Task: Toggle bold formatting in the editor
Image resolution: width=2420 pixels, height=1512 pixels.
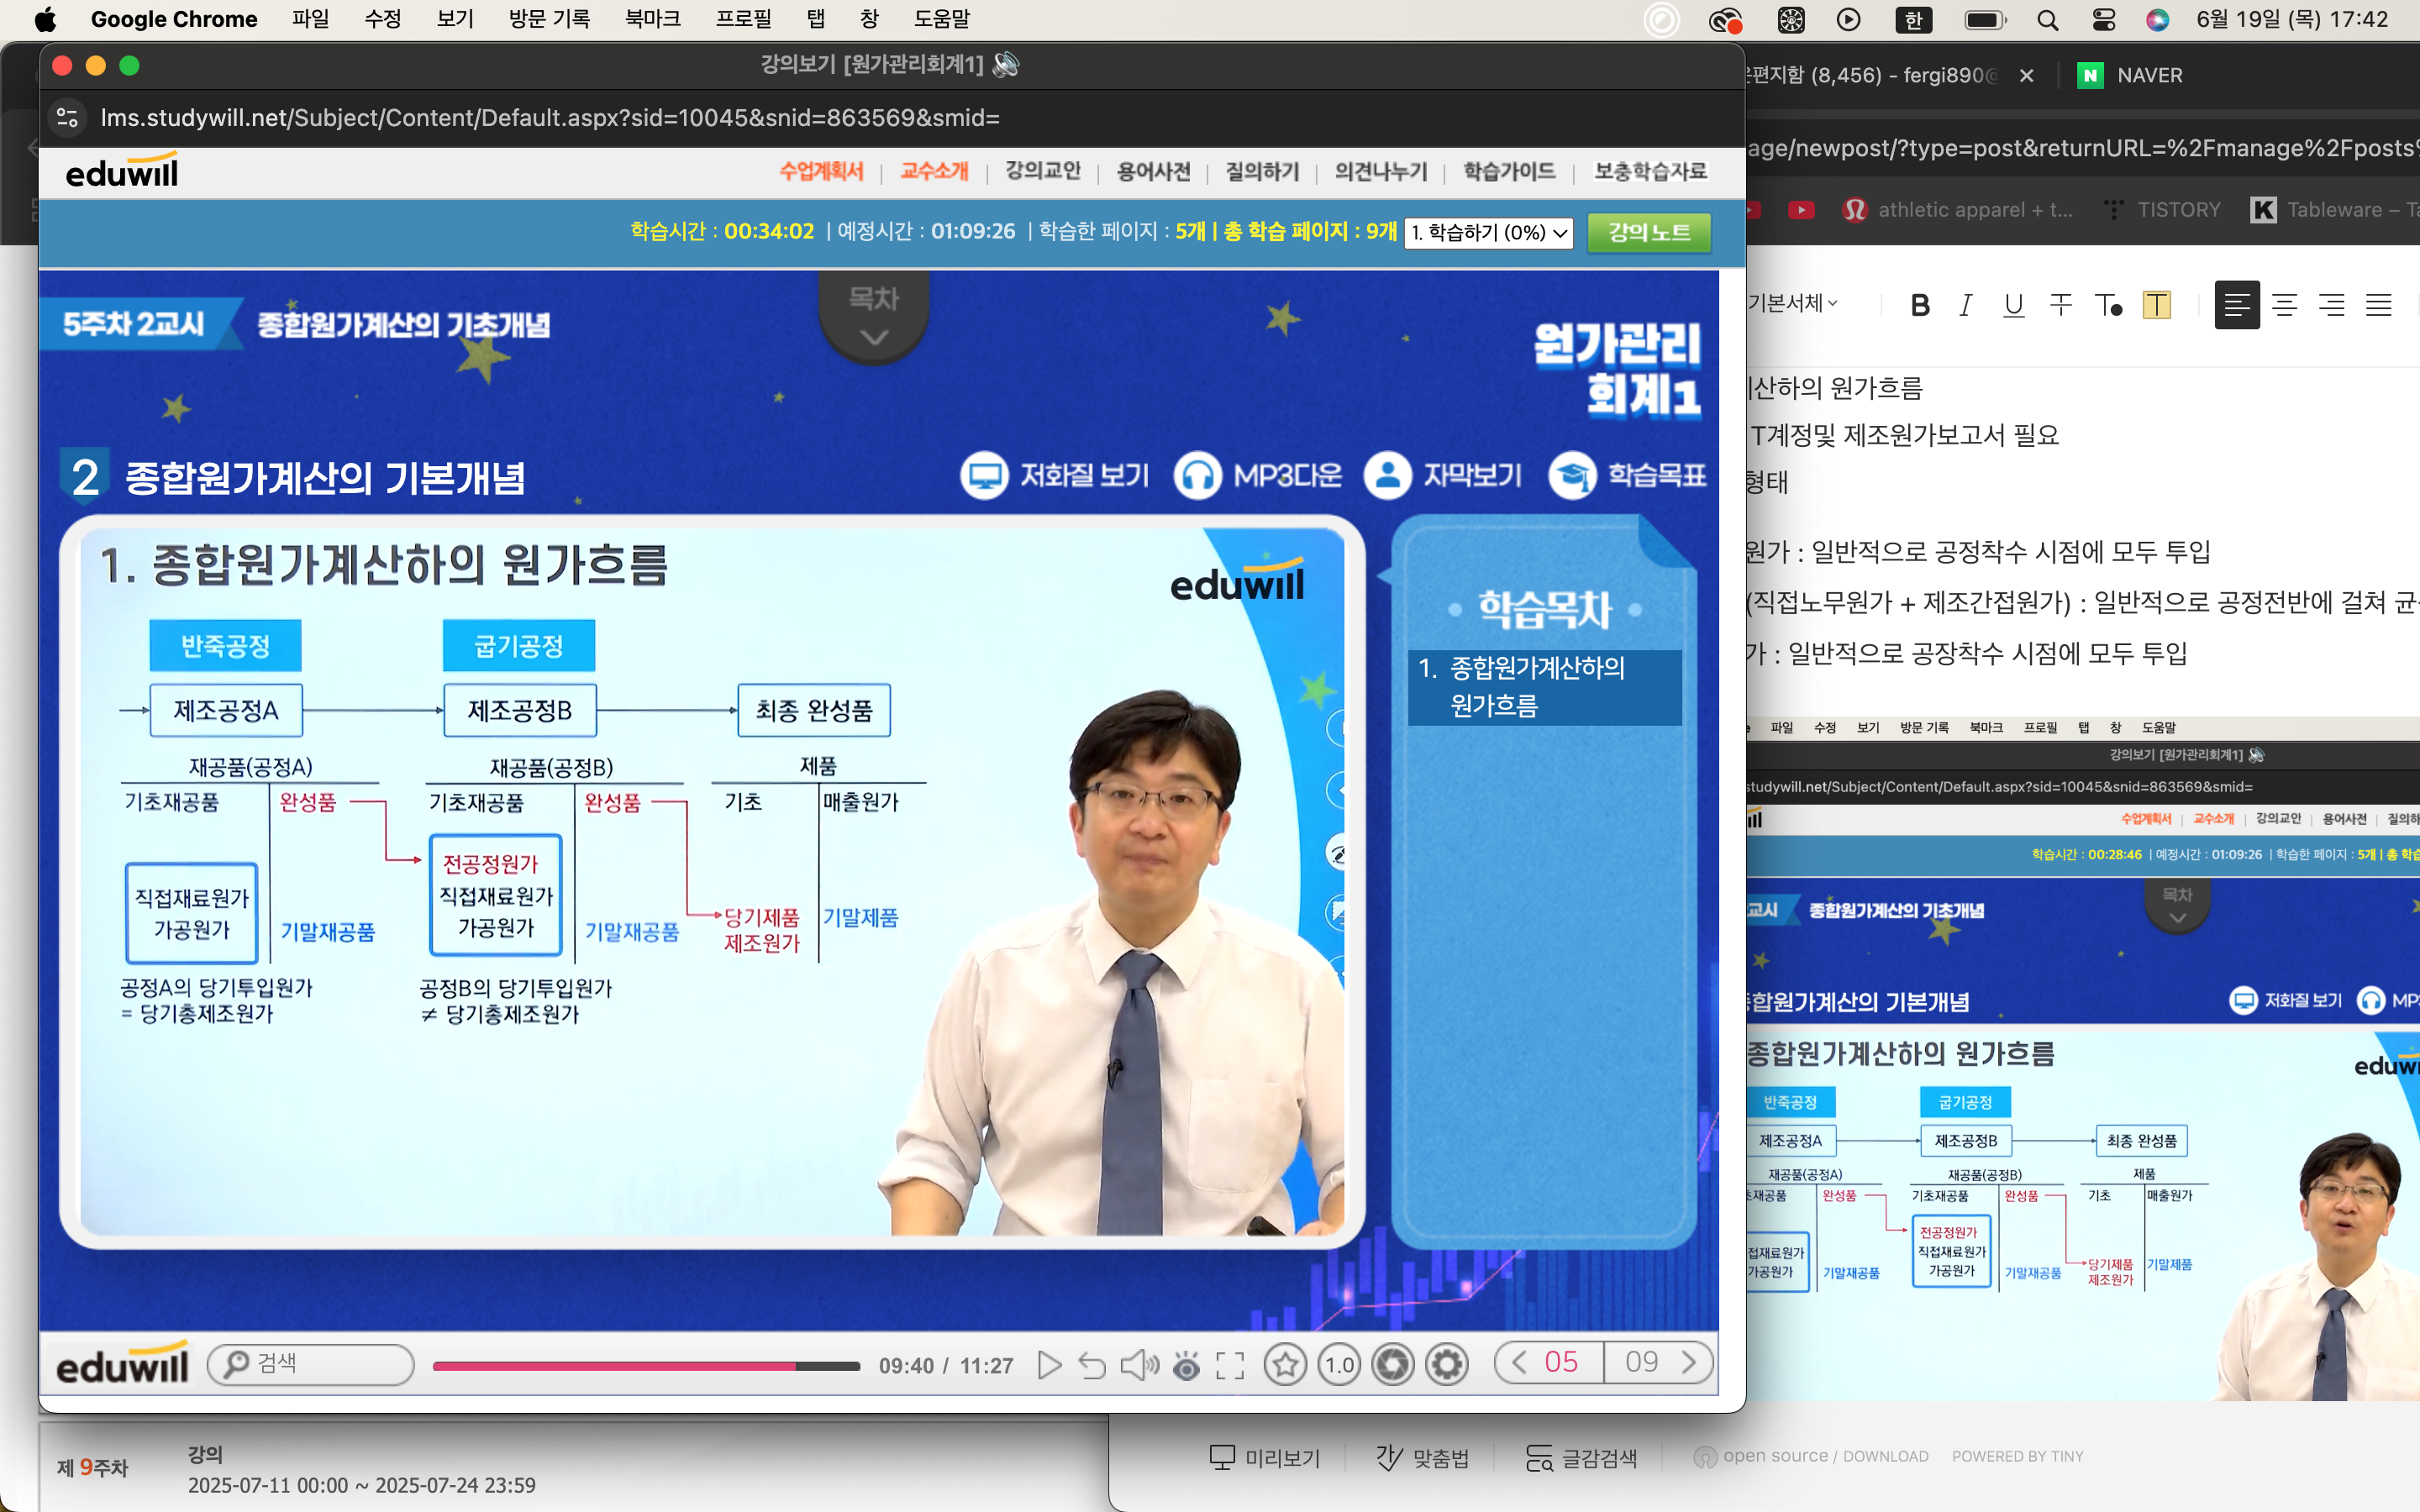Action: (1919, 305)
